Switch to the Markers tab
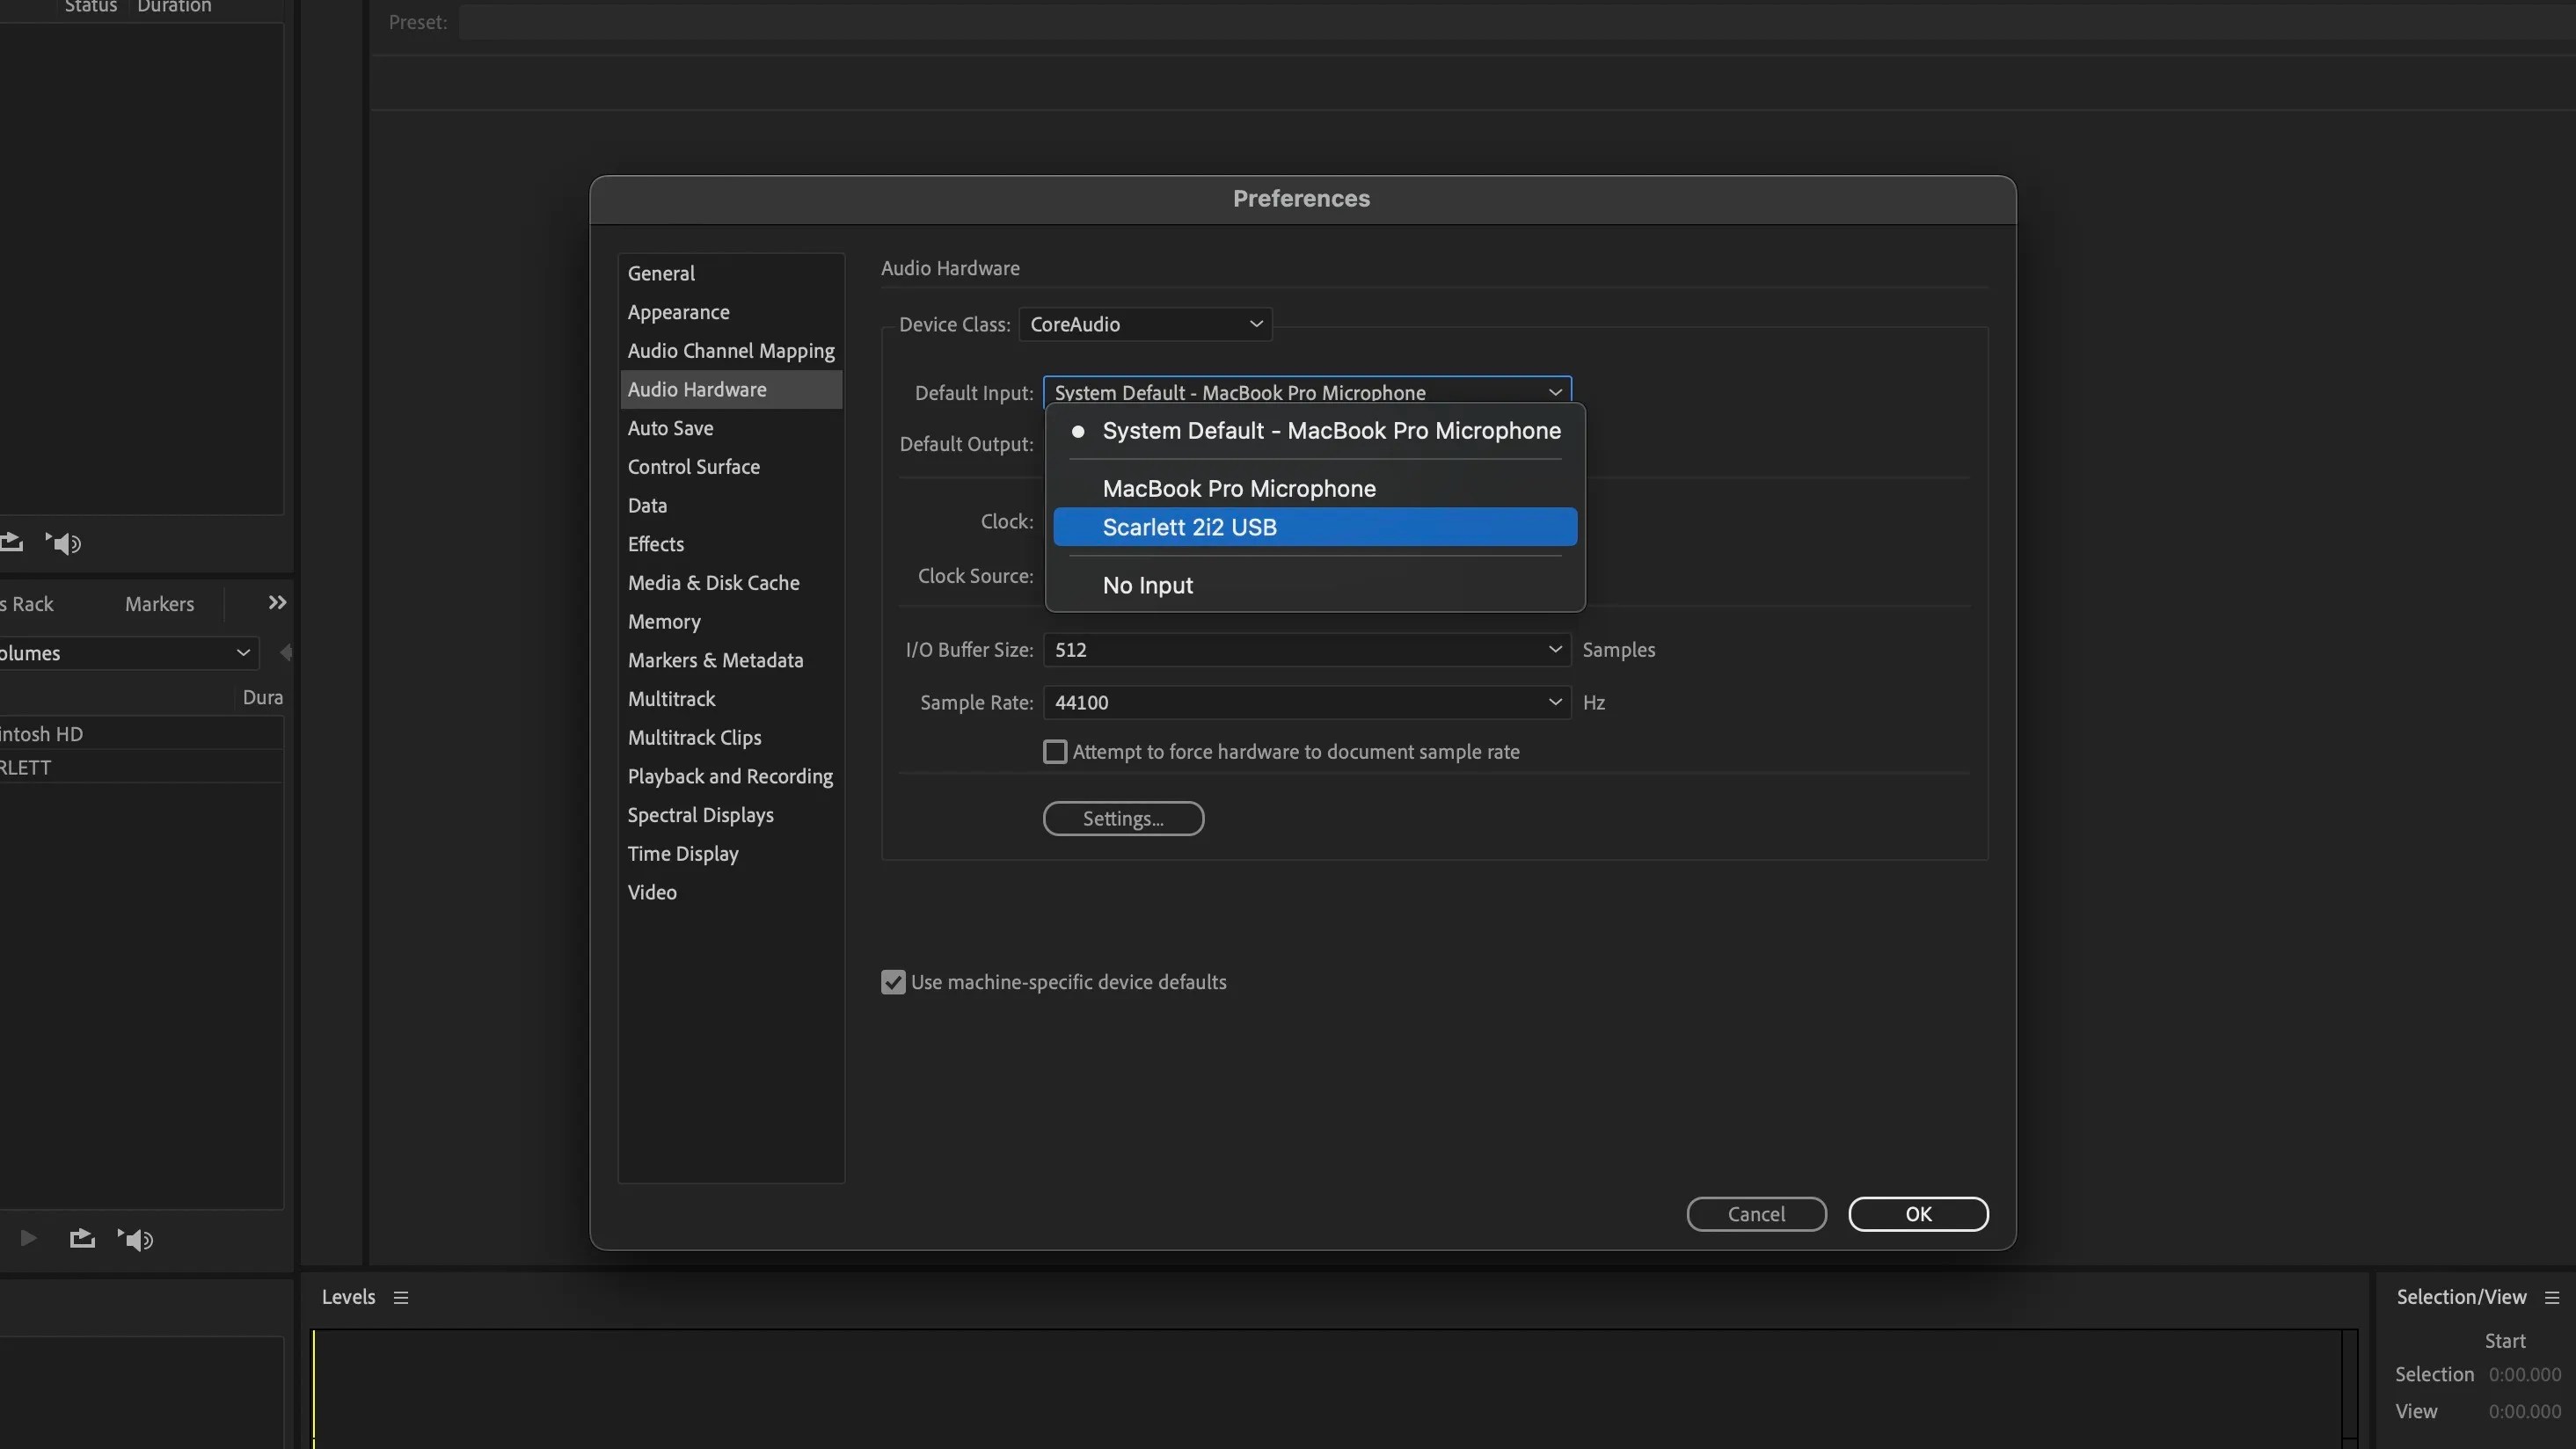Image resolution: width=2576 pixels, height=1449 pixels. pos(158,603)
